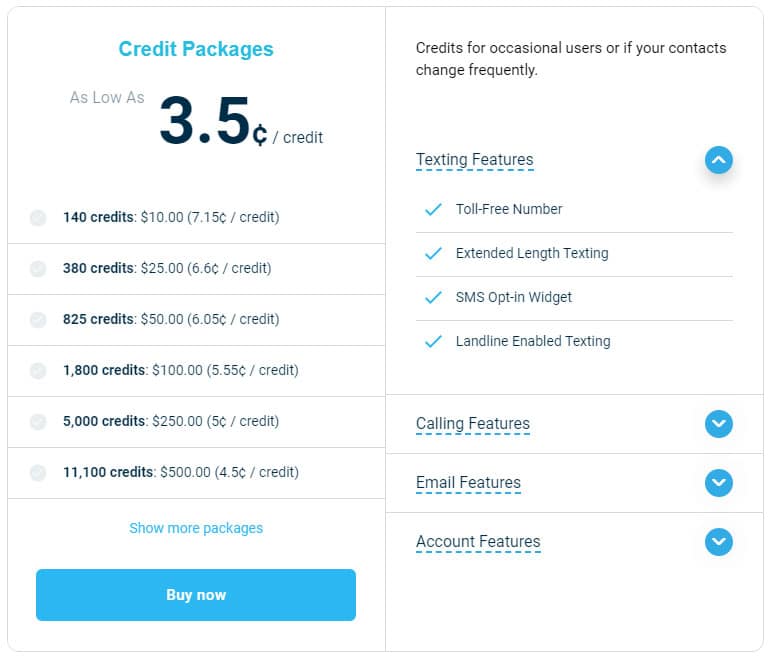Click the Calling Features heading
This screenshot has height=661, width=775.
473,424
